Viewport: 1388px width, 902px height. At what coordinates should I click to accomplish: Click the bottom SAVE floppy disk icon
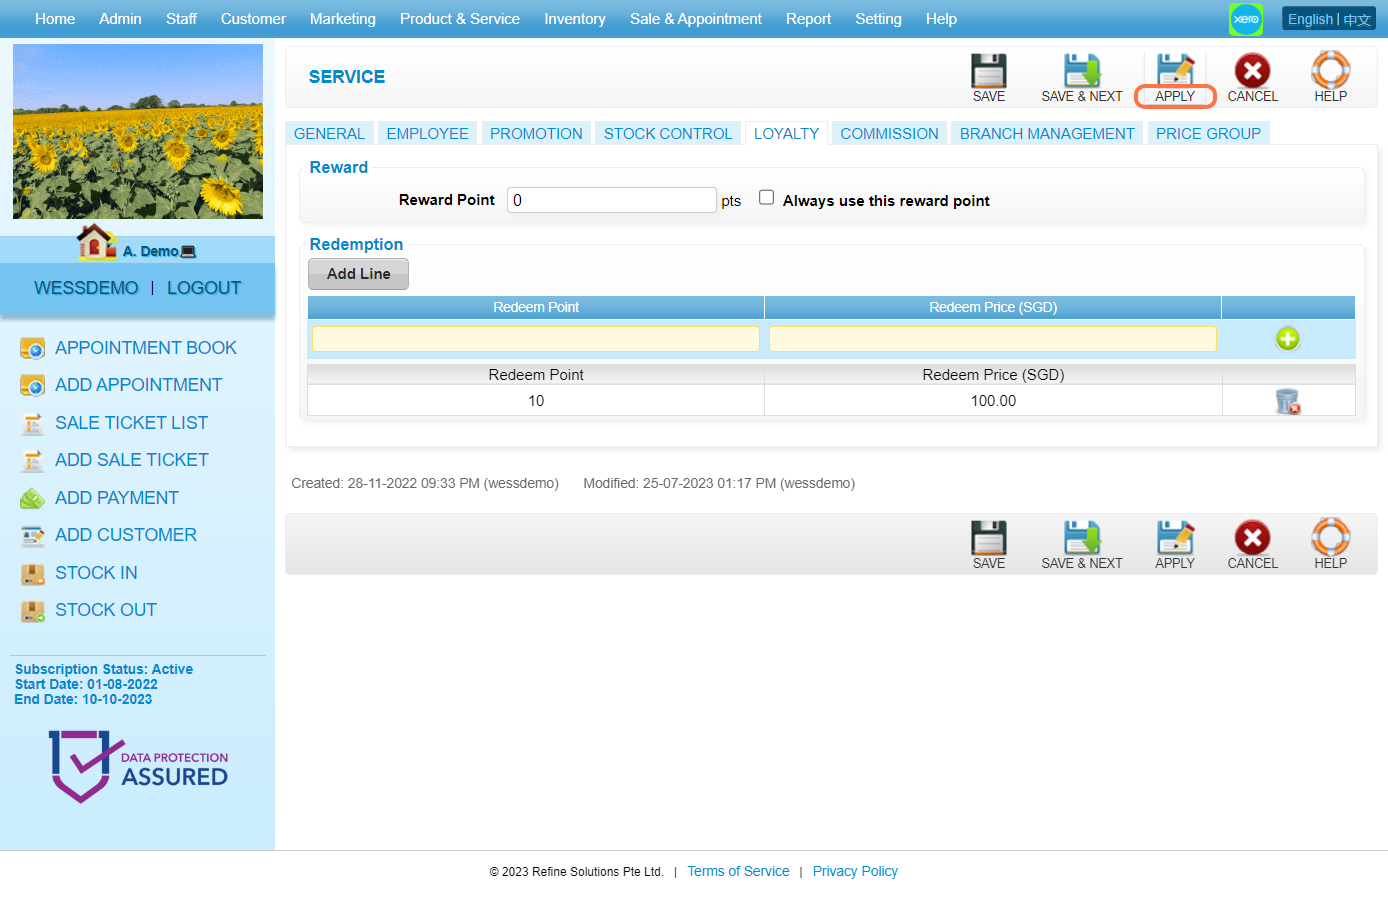point(988,538)
